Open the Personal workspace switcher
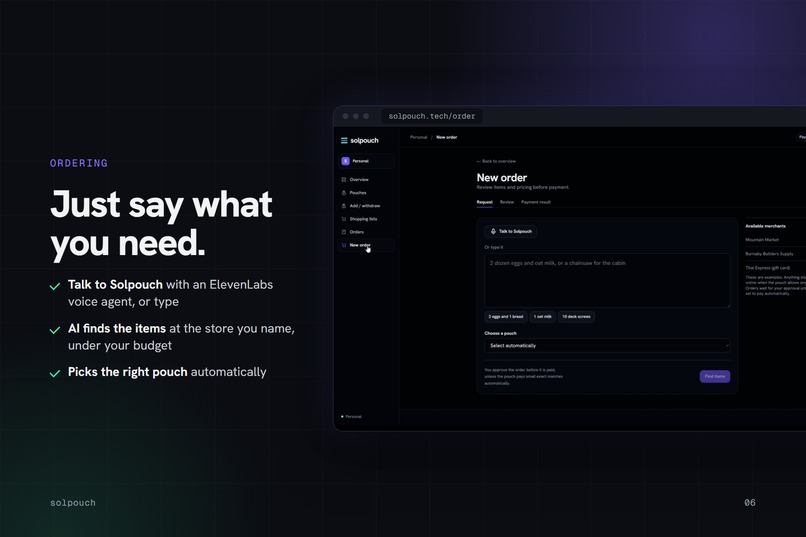This screenshot has height=537, width=806. pyautogui.click(x=367, y=161)
